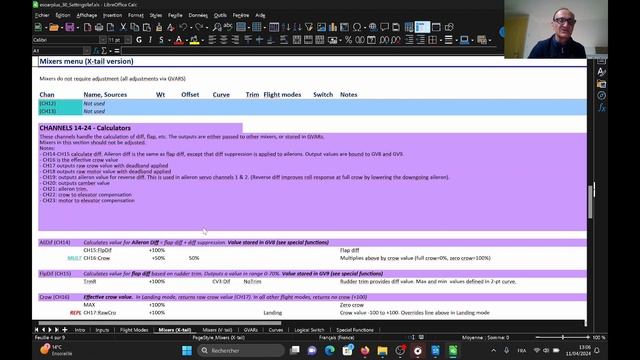
Task: Open the font color dropdown arrow
Action: click(x=186, y=40)
